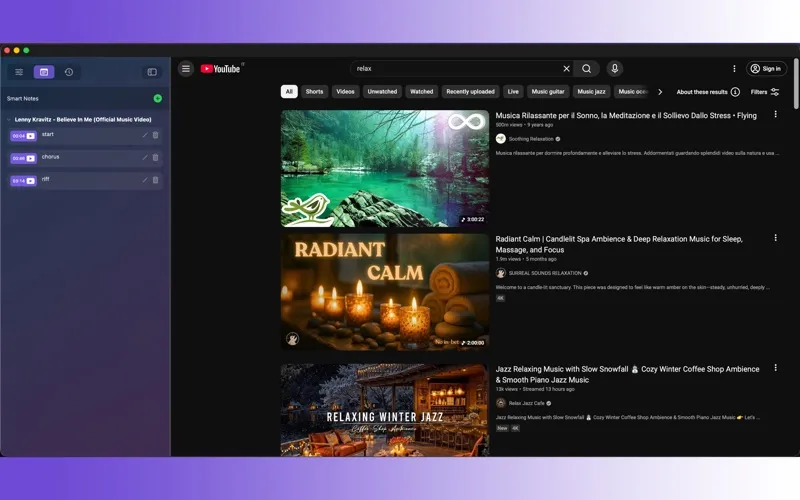The width and height of the screenshot is (800, 500).
Task: Visit the Soothing Relaxation channel
Action: pos(531,139)
